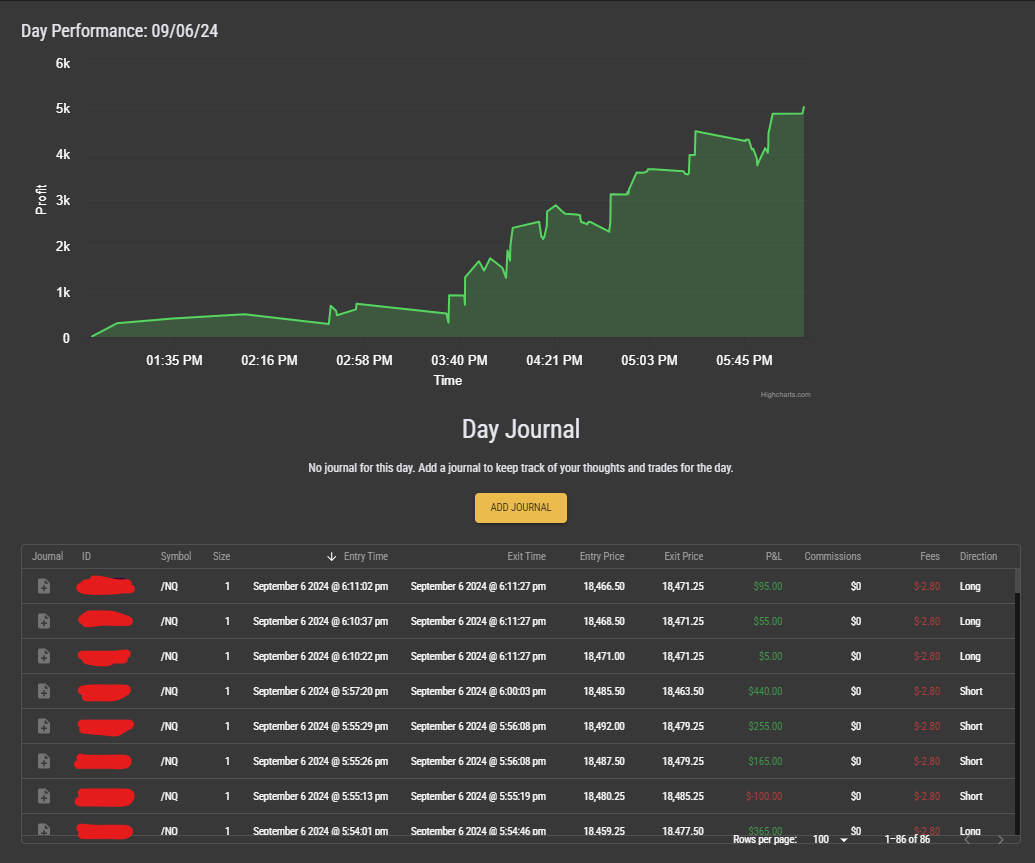This screenshot has width=1035, height=863.
Task: Open journal icon for 6:10:37 pm trade
Action: [x=43, y=621]
